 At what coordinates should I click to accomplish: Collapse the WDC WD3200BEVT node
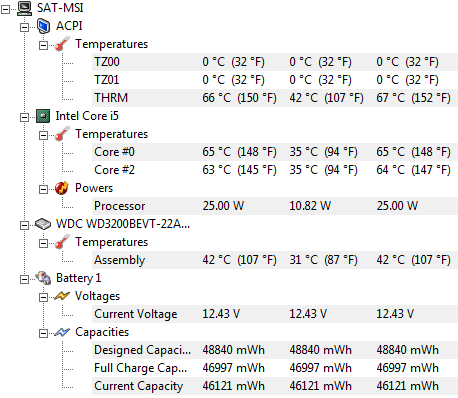tap(24, 225)
